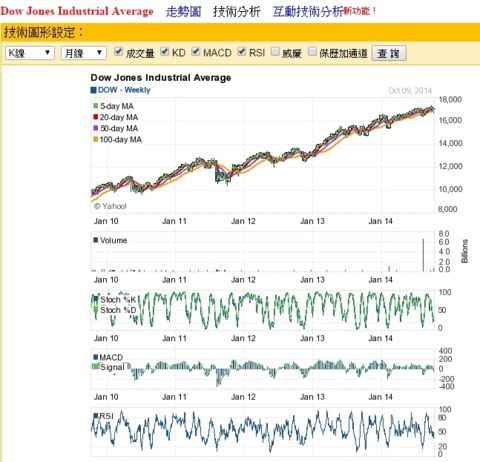This screenshot has height=462, width=480.
Task: Click the 技術圖形設定 settings header
Action: (x=43, y=32)
